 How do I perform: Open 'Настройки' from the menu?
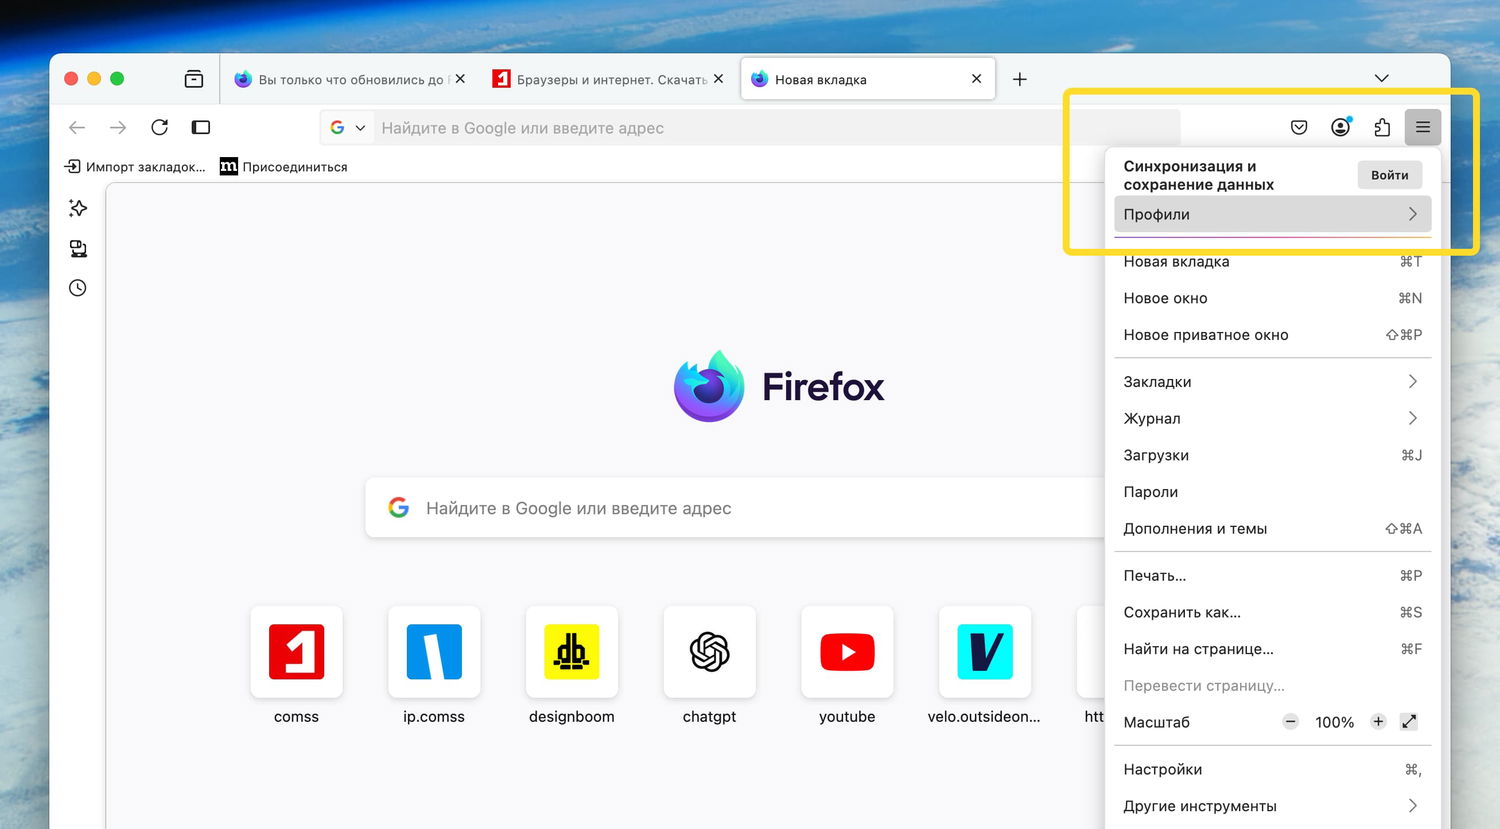point(1273,769)
